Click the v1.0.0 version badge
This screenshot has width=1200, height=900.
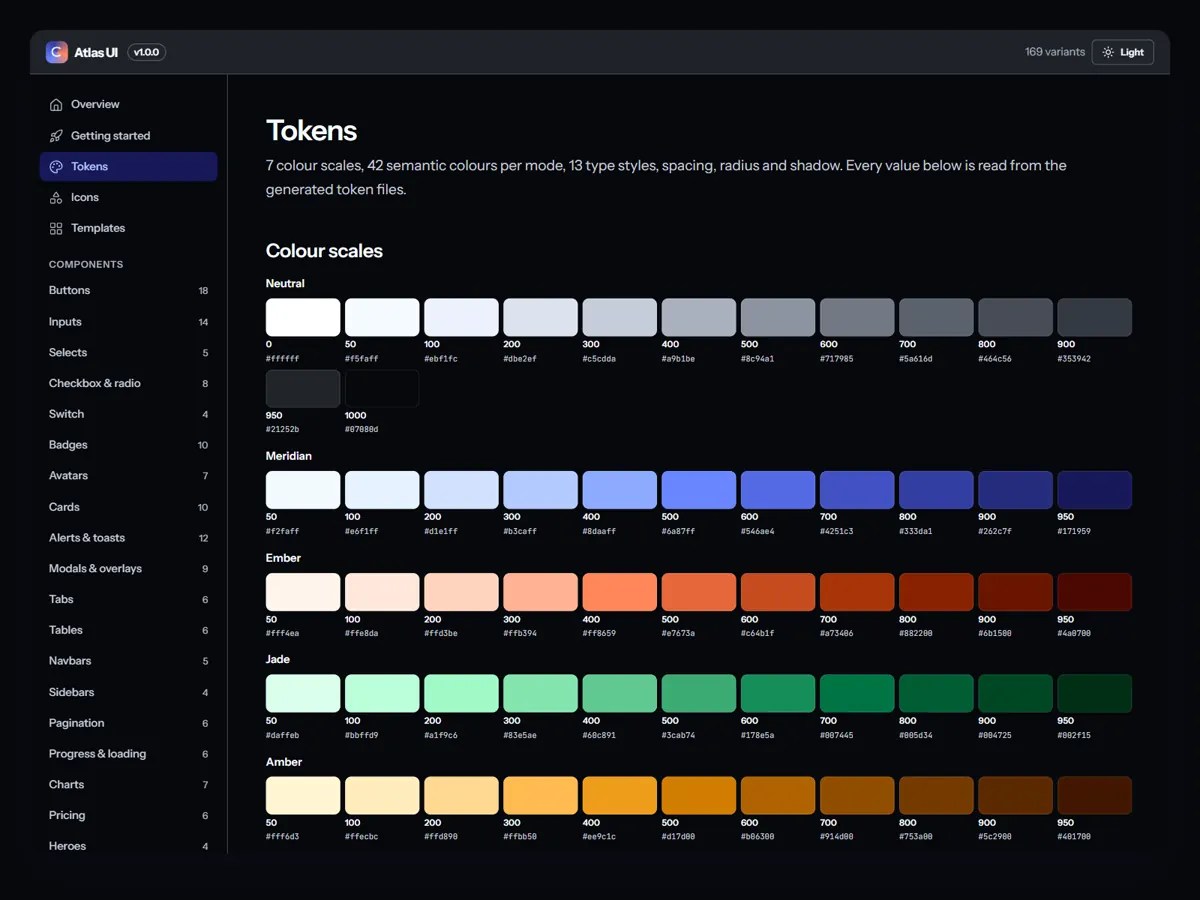[x=147, y=52]
